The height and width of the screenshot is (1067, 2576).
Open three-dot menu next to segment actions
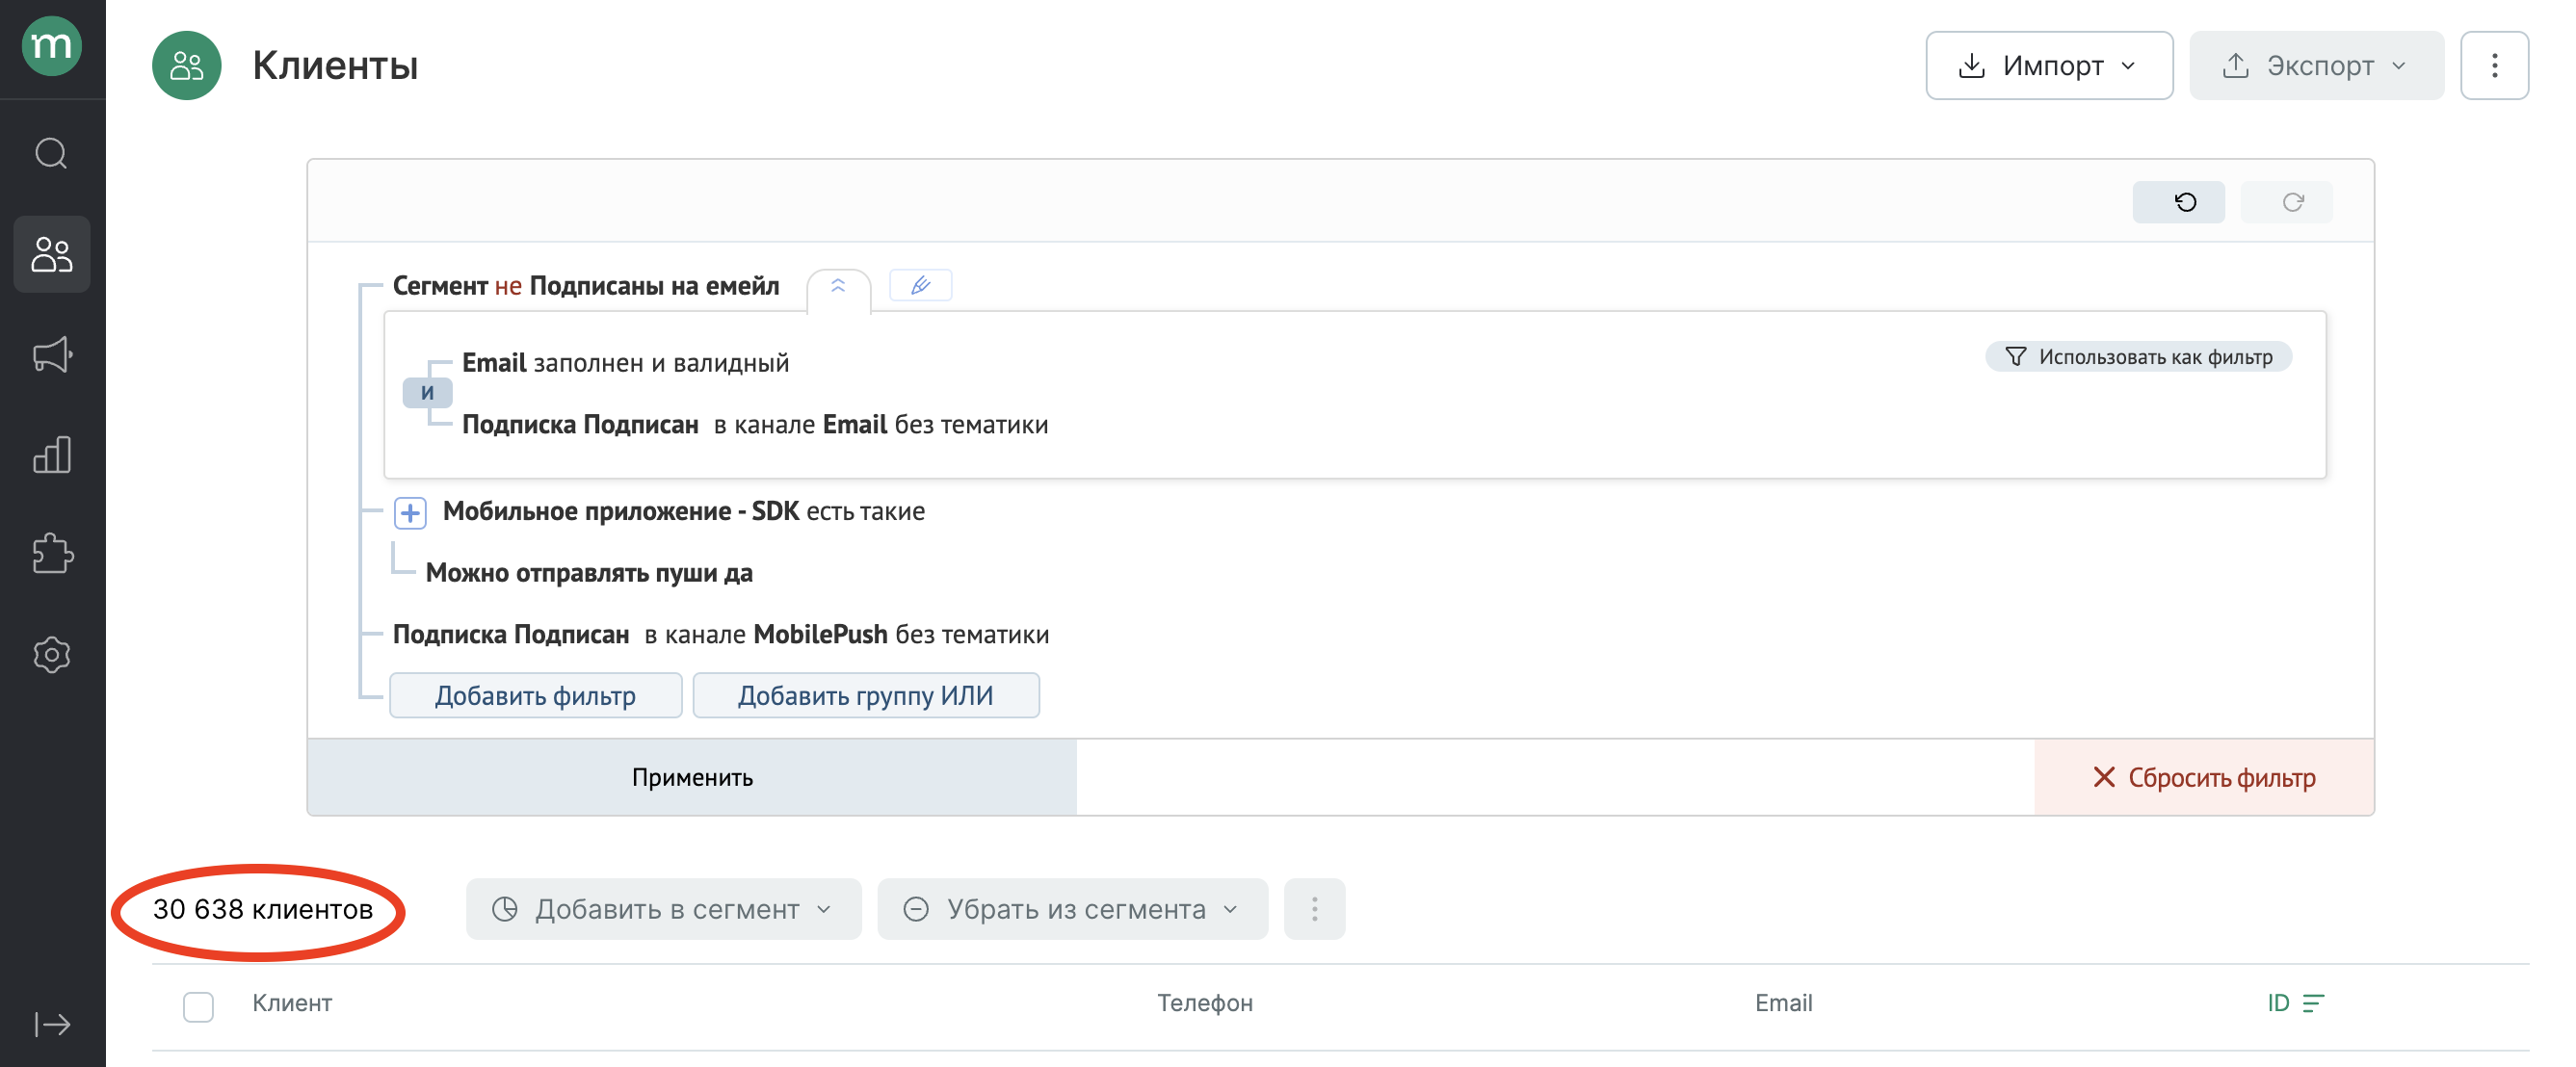pos(1314,909)
